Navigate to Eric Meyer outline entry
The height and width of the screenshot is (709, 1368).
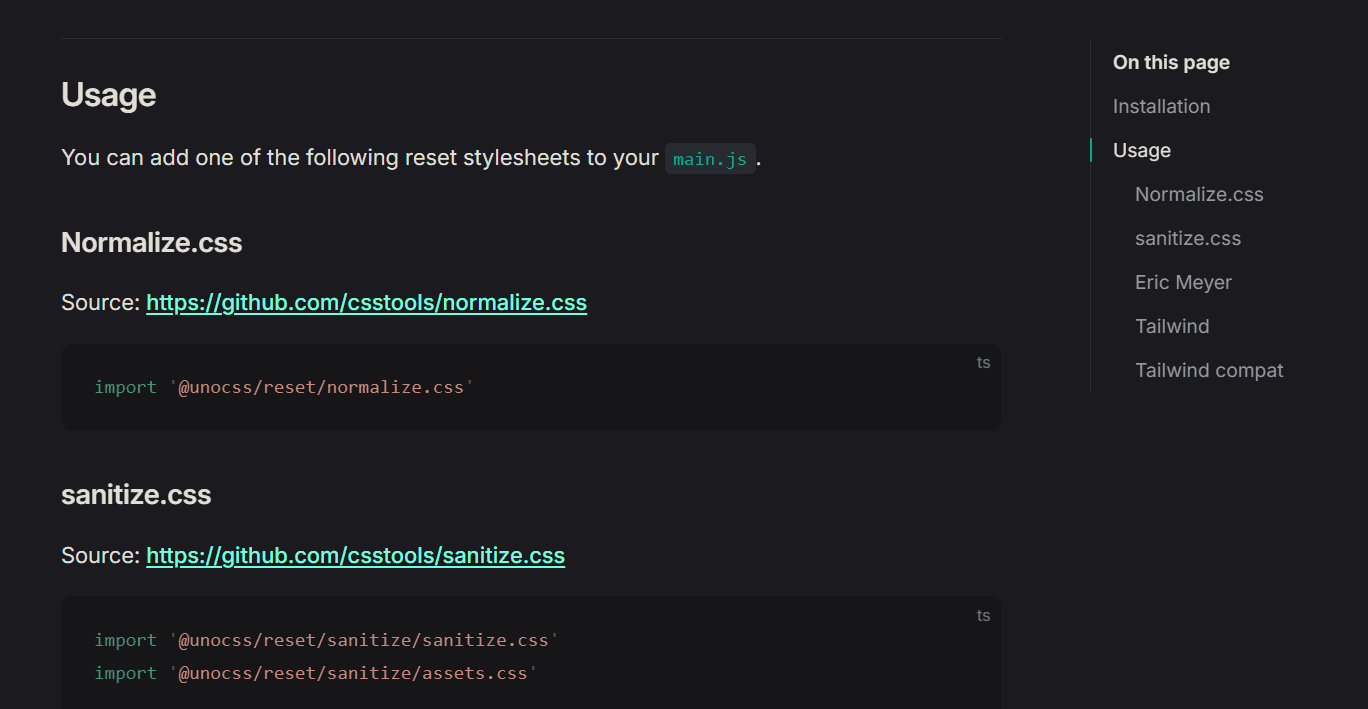click(1183, 282)
